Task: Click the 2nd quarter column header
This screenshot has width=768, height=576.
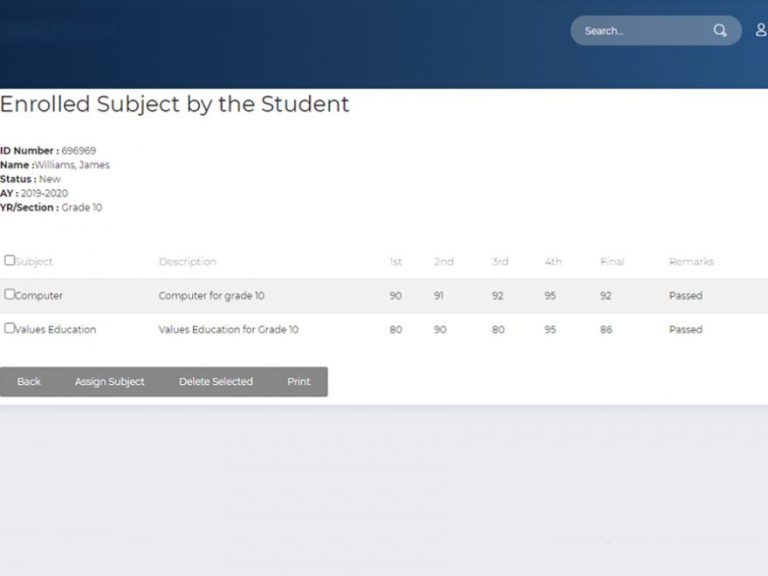Action: pos(443,262)
